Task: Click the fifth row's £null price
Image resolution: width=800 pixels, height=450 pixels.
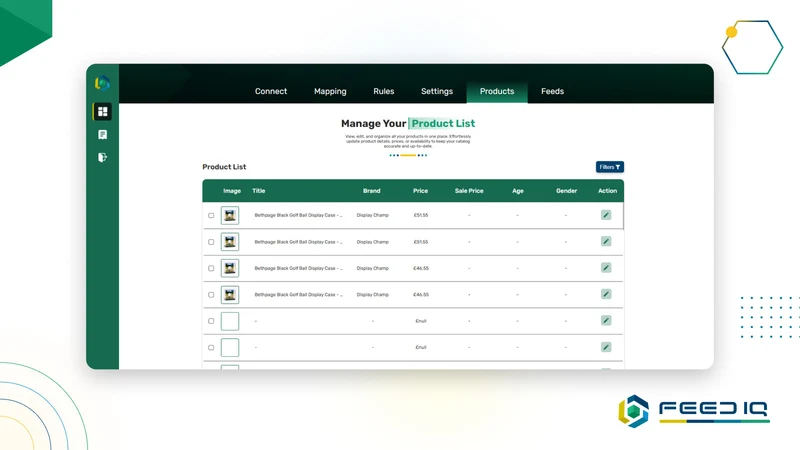Action: (421, 321)
